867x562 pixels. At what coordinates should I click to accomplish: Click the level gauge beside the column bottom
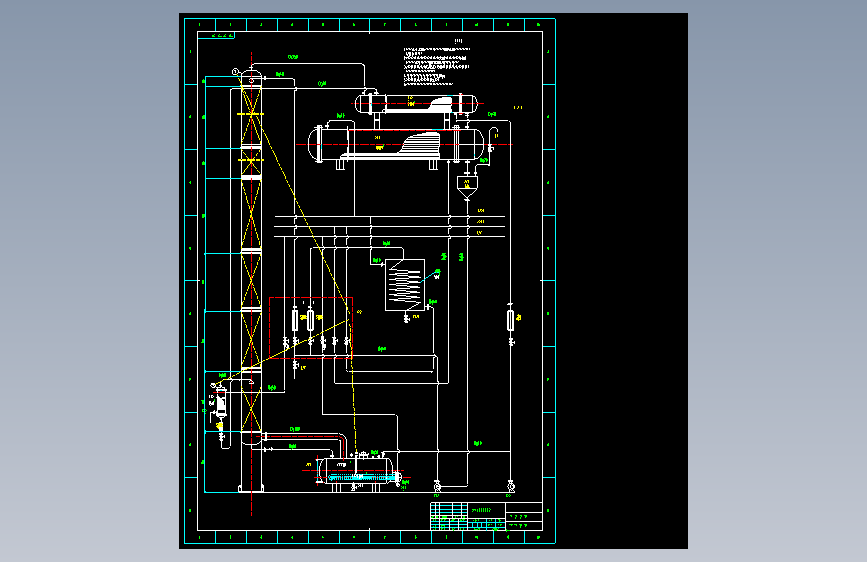(221, 403)
